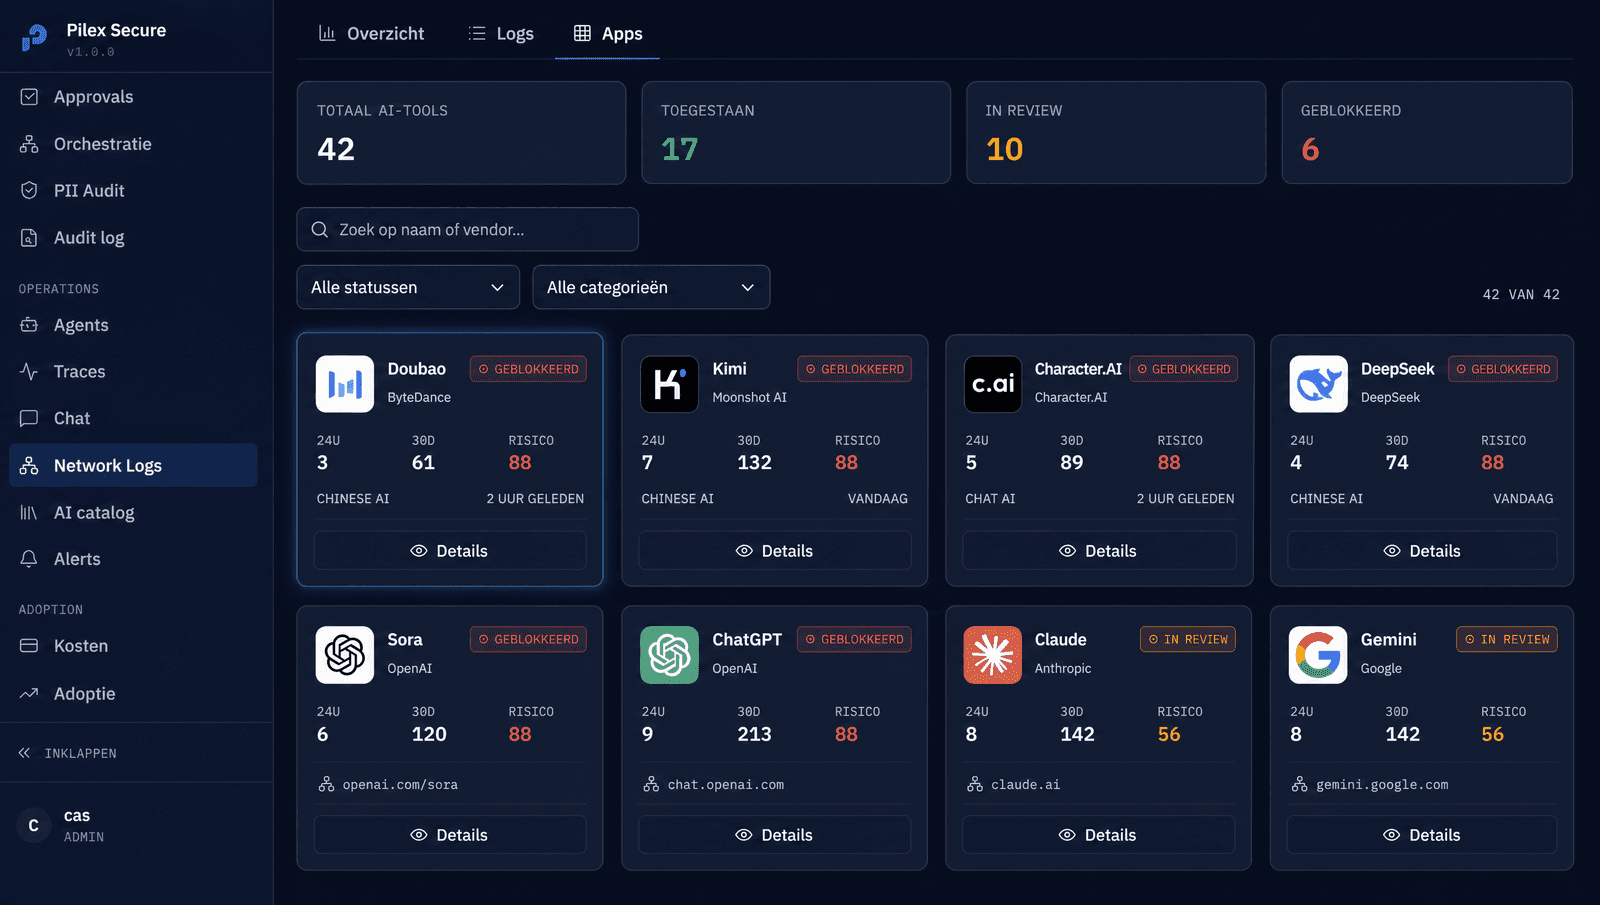Screen dimensions: 1600x905
Task: Click the claude.ai domain text
Action: [x=1025, y=785]
